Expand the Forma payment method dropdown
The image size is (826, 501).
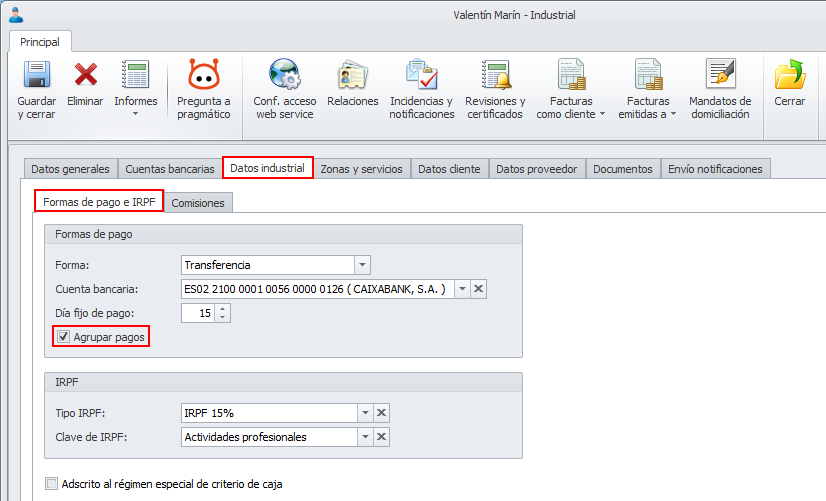pos(362,265)
